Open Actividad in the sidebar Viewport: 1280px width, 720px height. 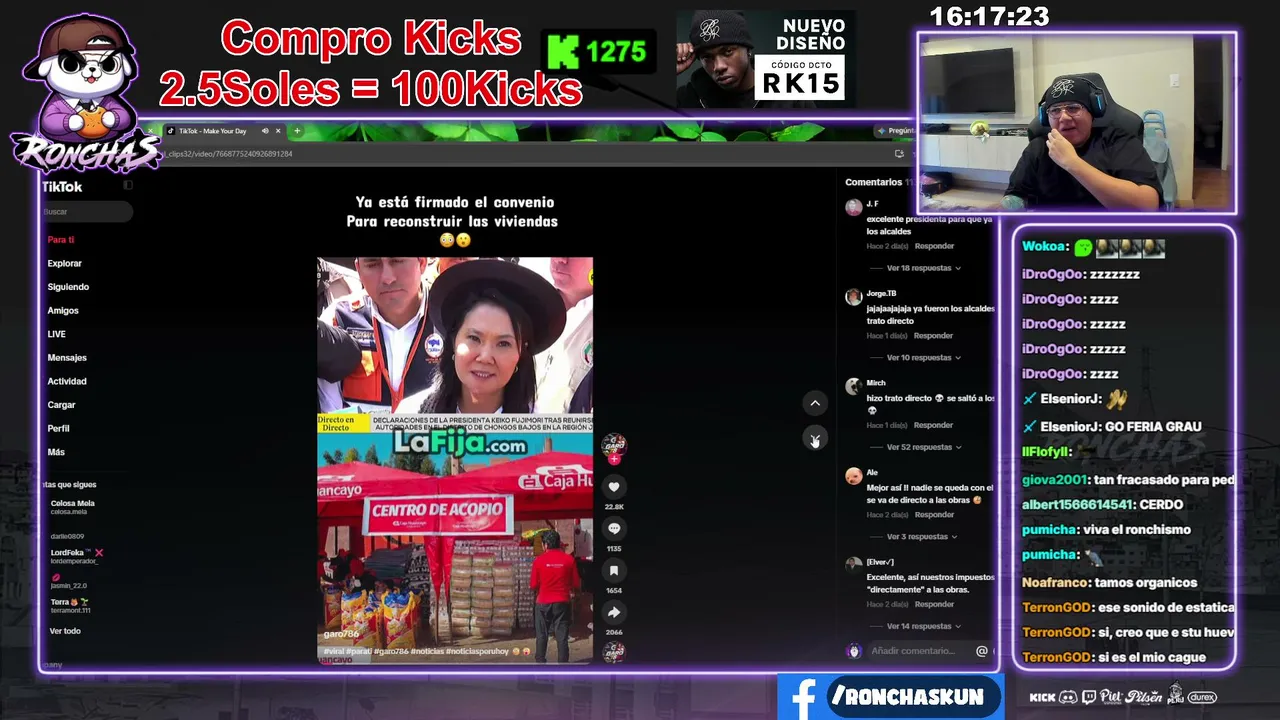[x=67, y=381]
